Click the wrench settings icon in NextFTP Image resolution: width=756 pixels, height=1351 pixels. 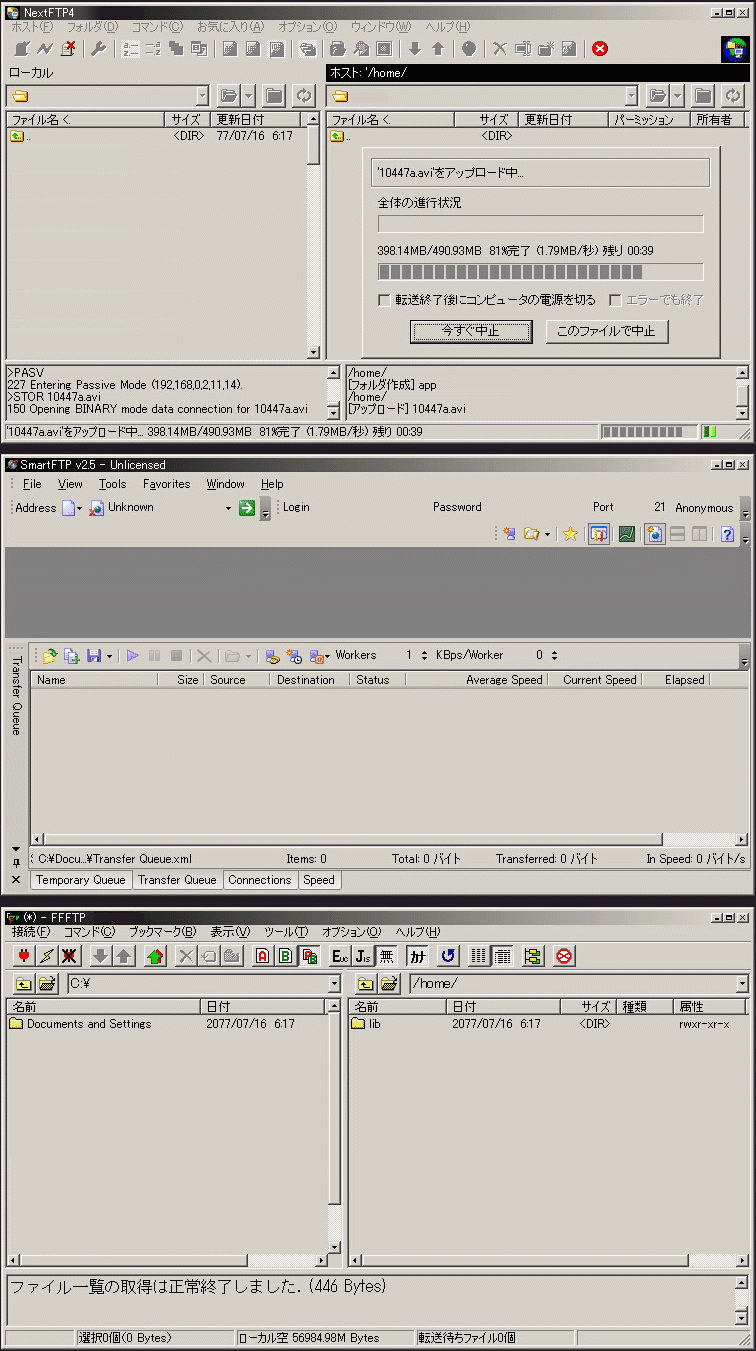98,49
